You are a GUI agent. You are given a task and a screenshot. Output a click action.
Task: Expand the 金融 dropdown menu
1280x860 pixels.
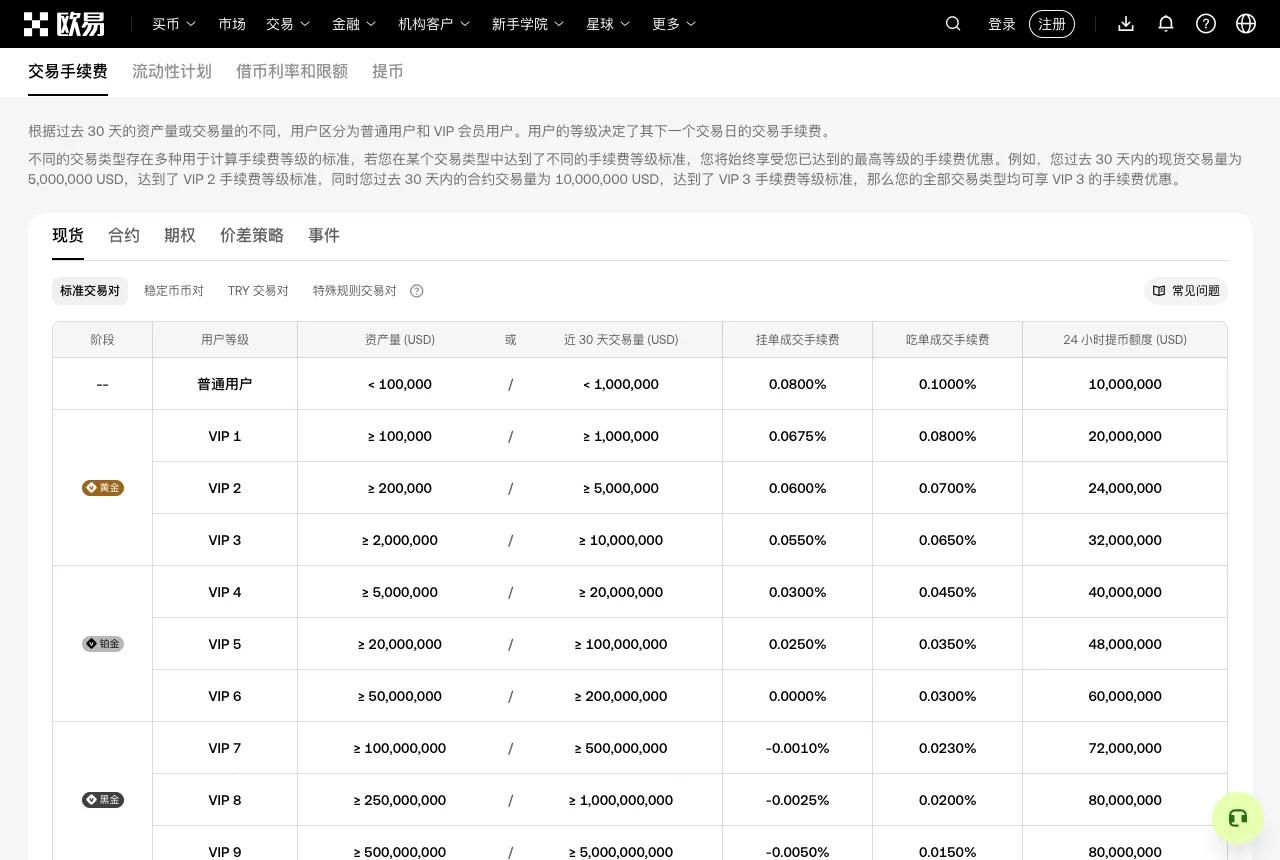click(354, 24)
